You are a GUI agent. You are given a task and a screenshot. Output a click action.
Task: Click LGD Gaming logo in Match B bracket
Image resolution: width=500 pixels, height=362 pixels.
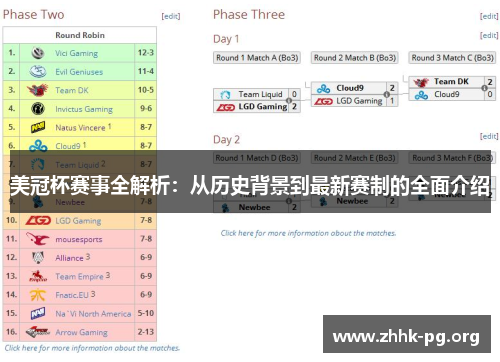[x=323, y=101]
